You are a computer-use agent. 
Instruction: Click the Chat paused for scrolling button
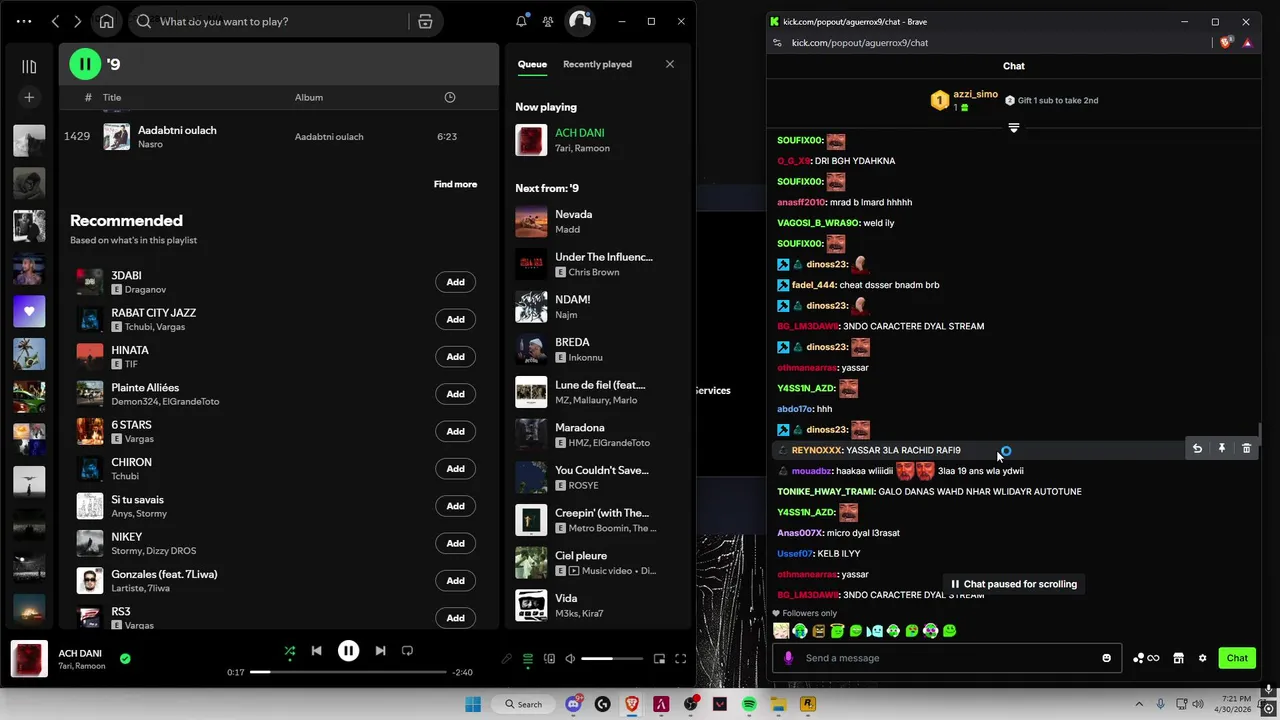(x=1013, y=584)
